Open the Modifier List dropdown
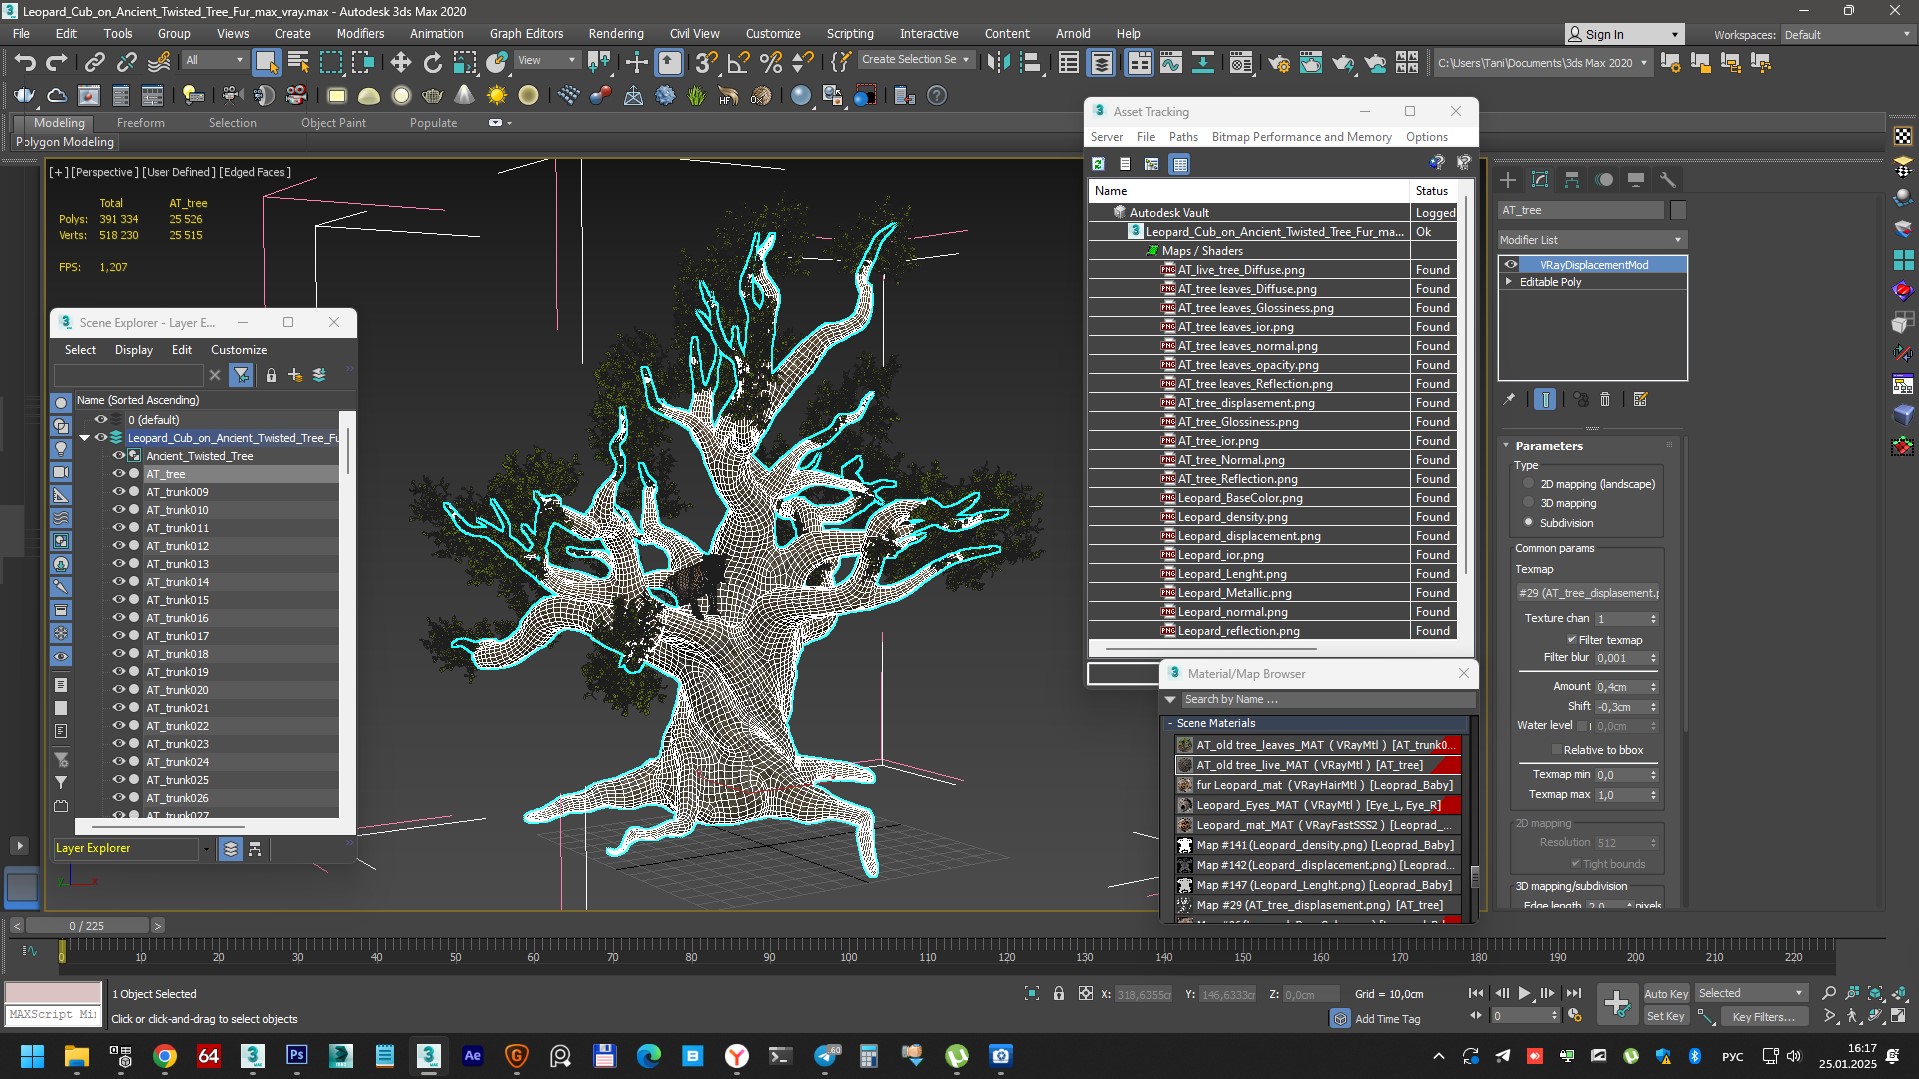Image resolution: width=1919 pixels, height=1079 pixels. [x=1592, y=240]
